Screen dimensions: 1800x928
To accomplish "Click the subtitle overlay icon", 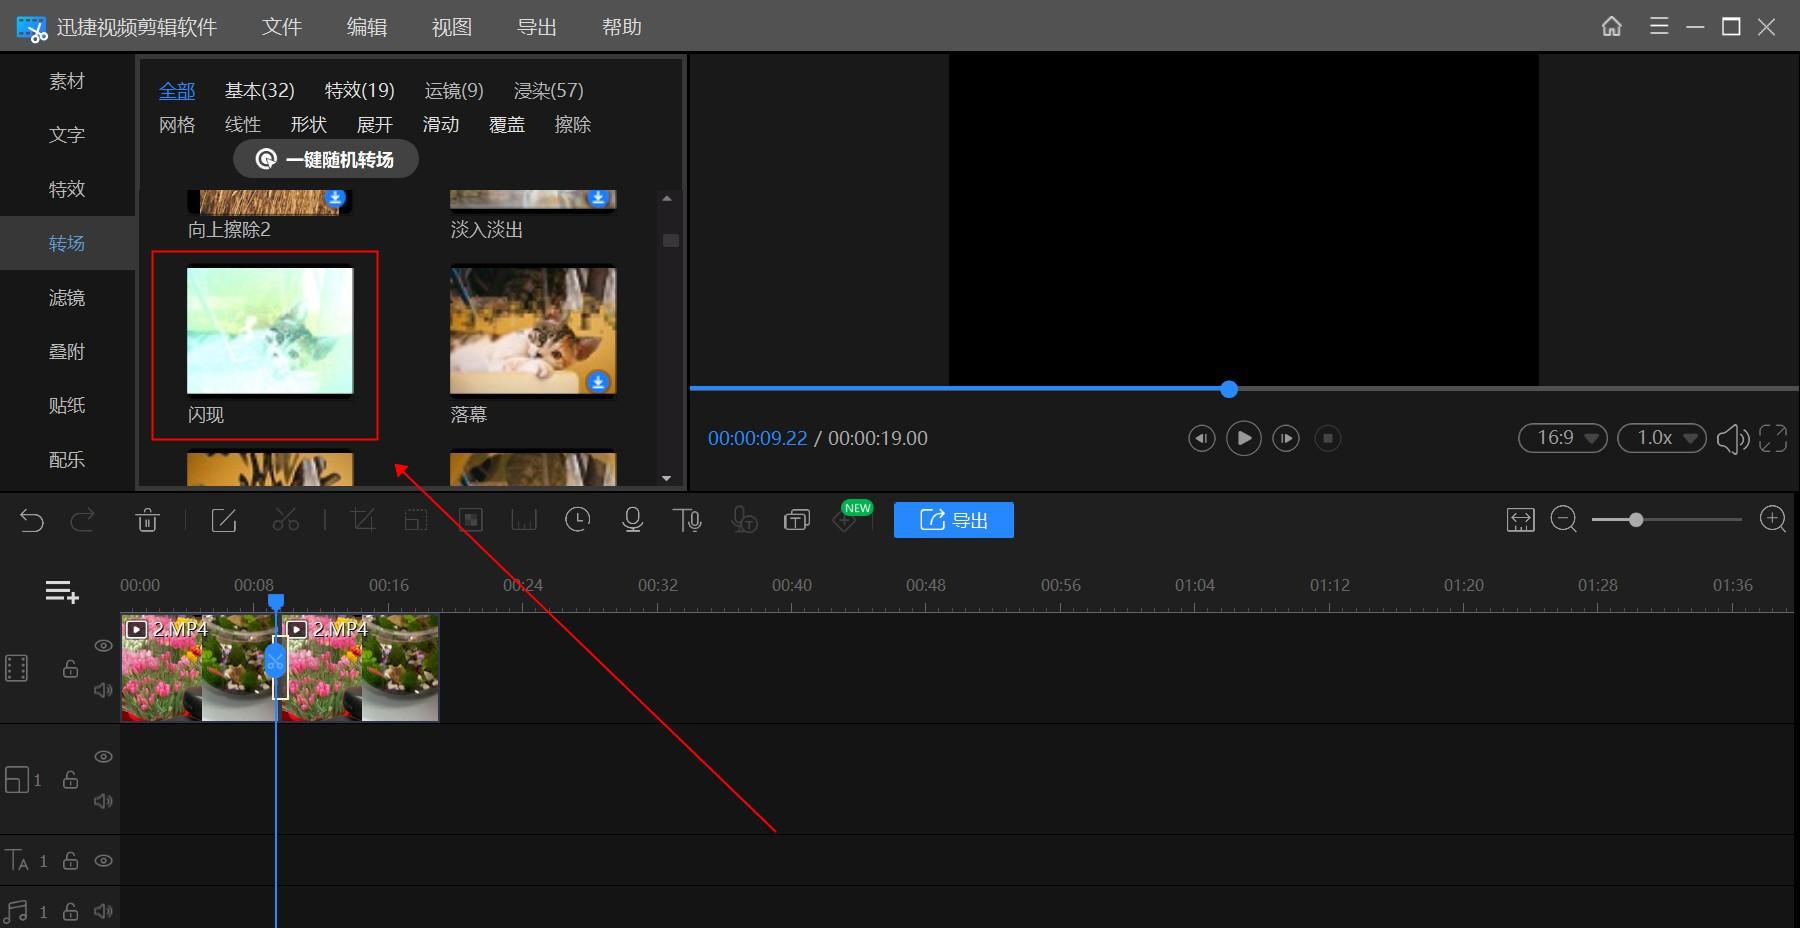I will (797, 520).
